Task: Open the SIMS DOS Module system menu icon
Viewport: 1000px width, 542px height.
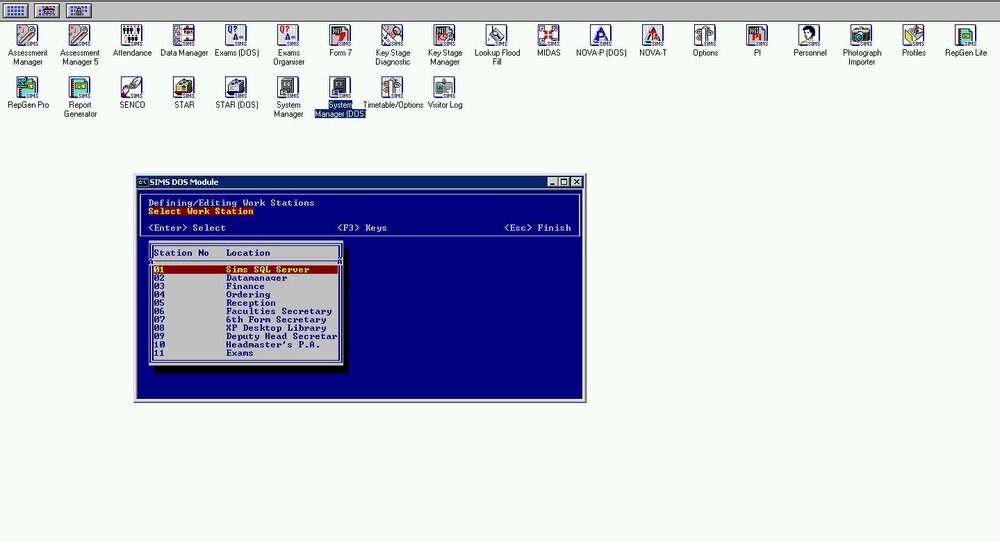Action: (143, 182)
